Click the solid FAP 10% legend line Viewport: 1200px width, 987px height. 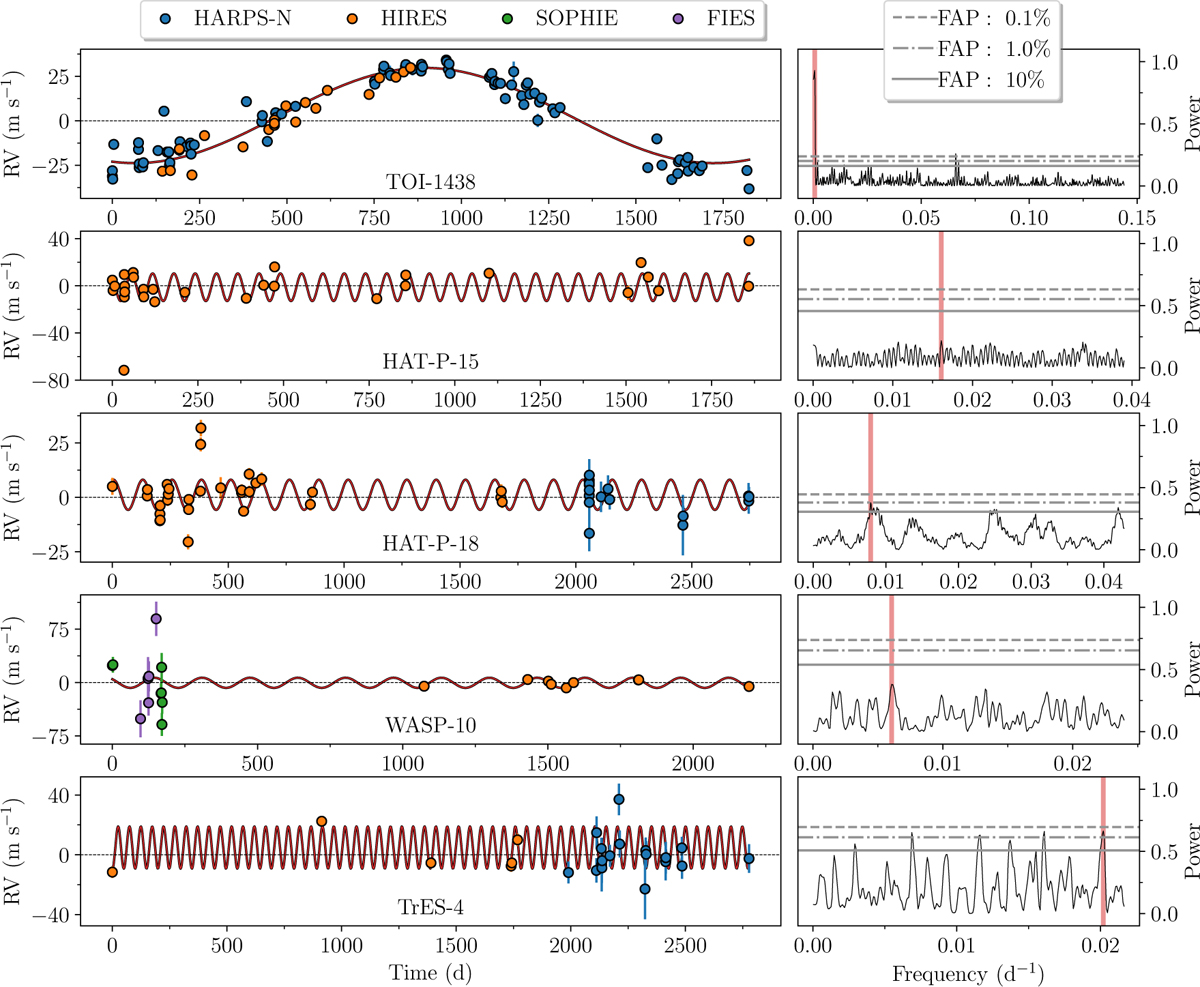point(911,80)
